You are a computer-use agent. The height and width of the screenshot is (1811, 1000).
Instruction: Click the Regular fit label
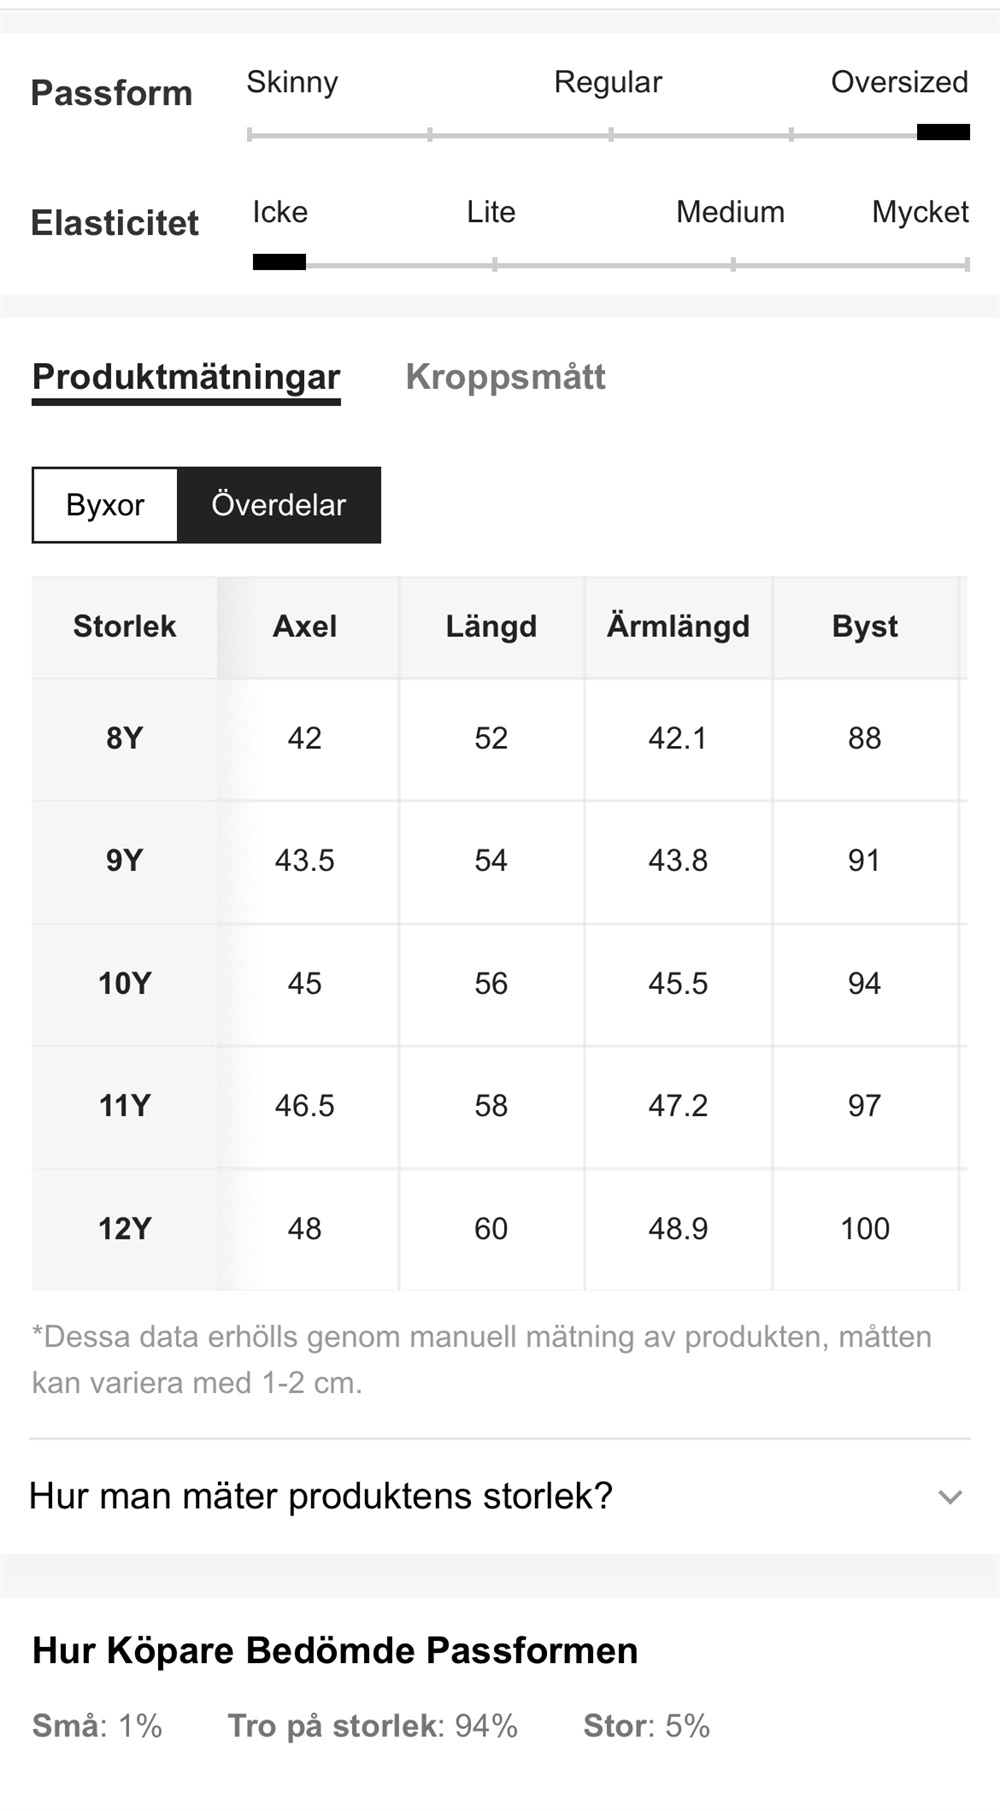[608, 82]
